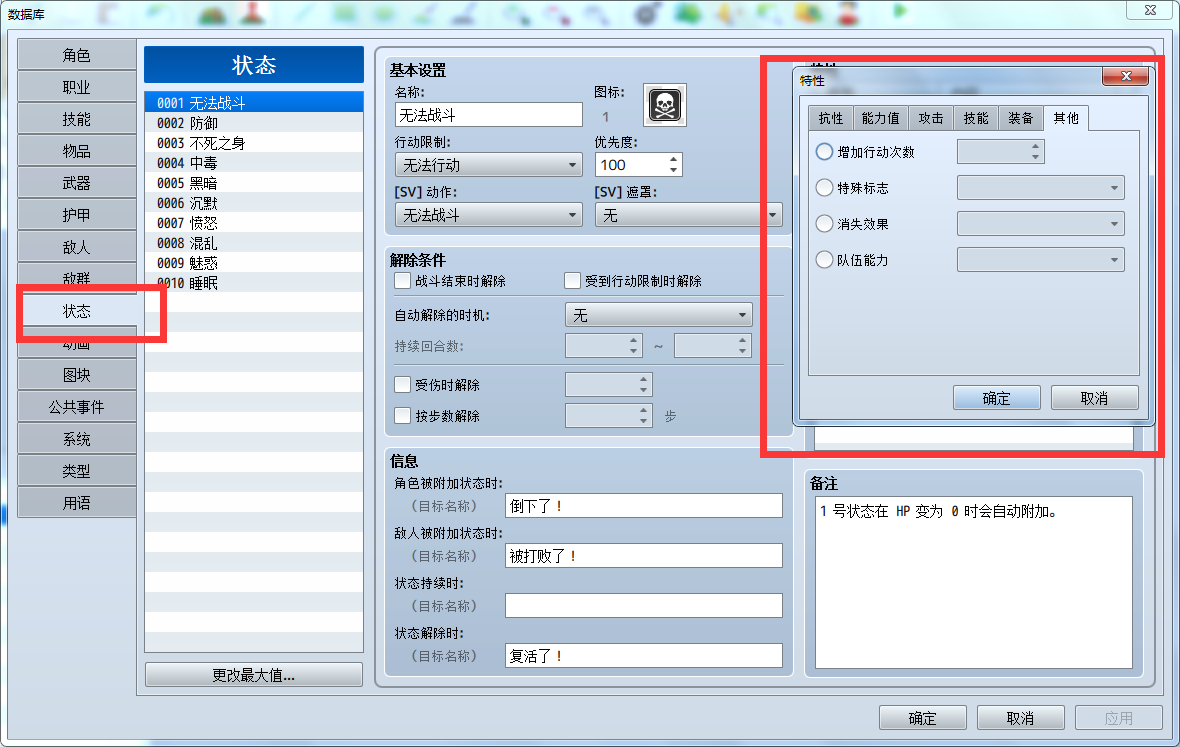Open the 能力值 tab
This screenshot has width=1180, height=747.
point(880,118)
